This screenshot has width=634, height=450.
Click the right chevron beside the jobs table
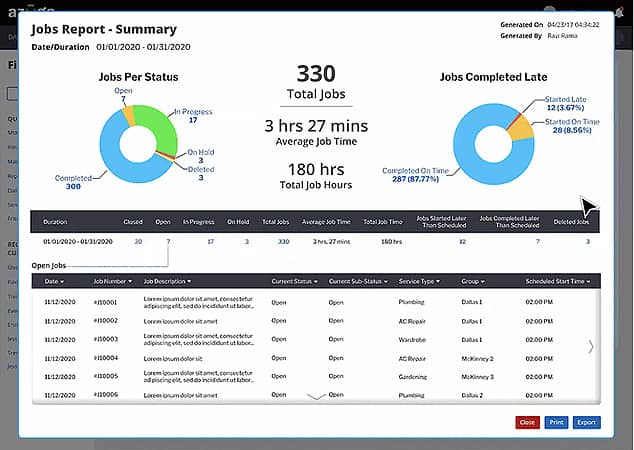coord(591,347)
